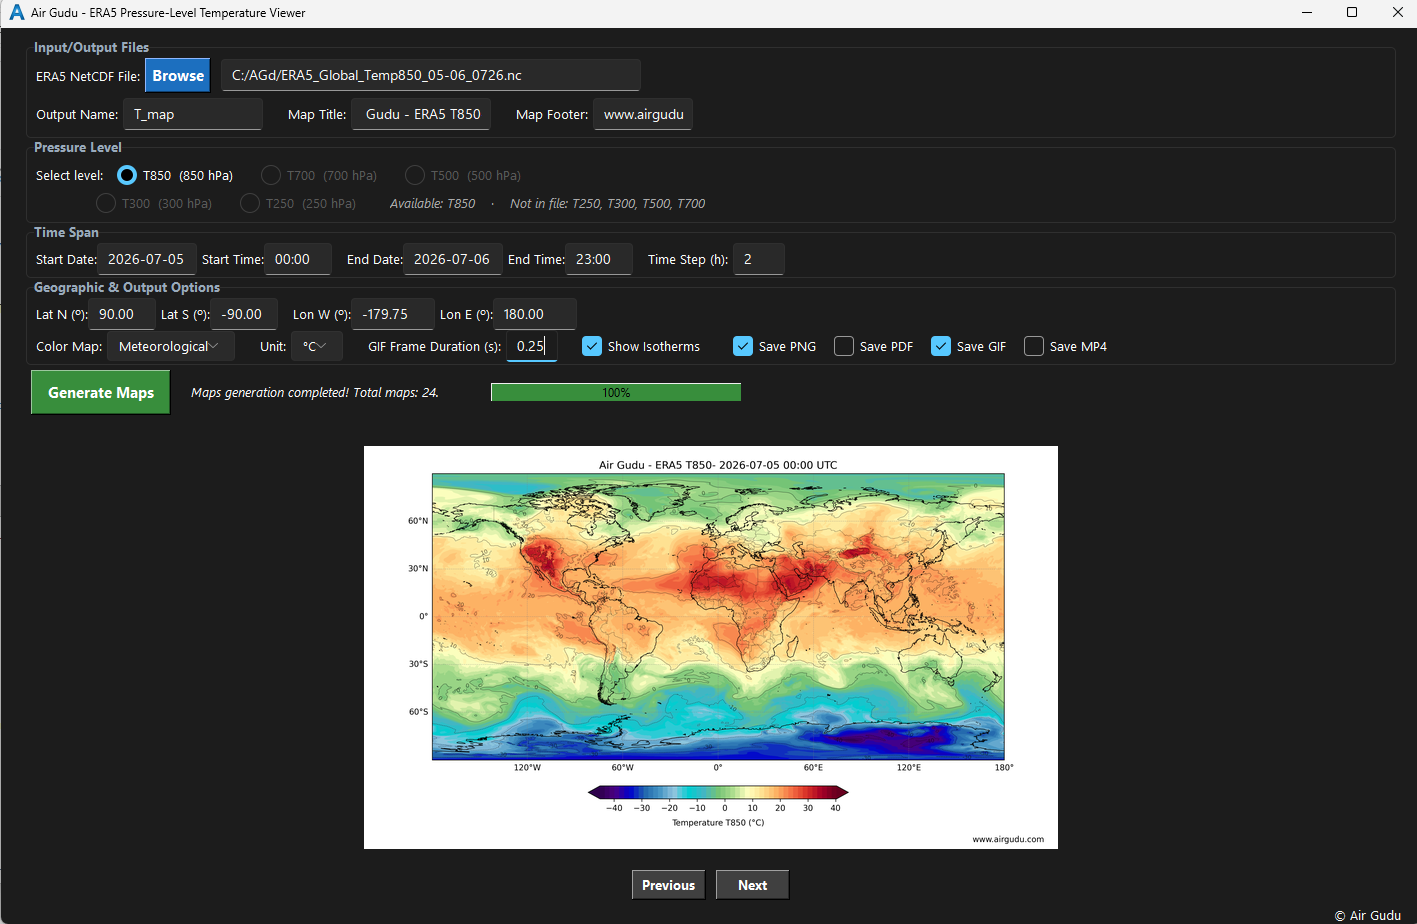Enable the Save PDF checkbox
Image resolution: width=1417 pixels, height=924 pixels.
[x=844, y=346]
